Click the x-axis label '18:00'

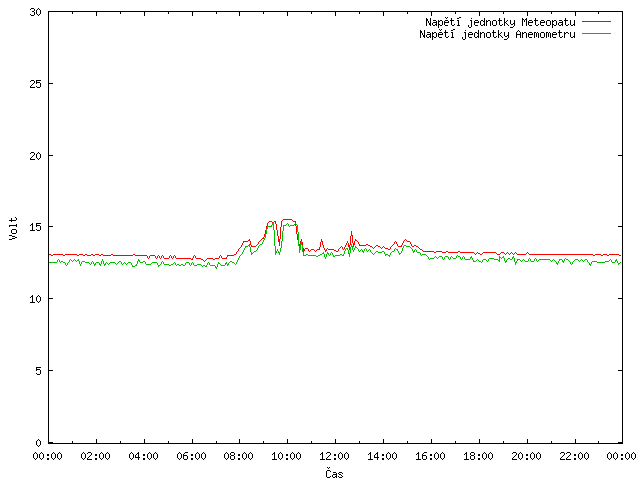pos(478,456)
